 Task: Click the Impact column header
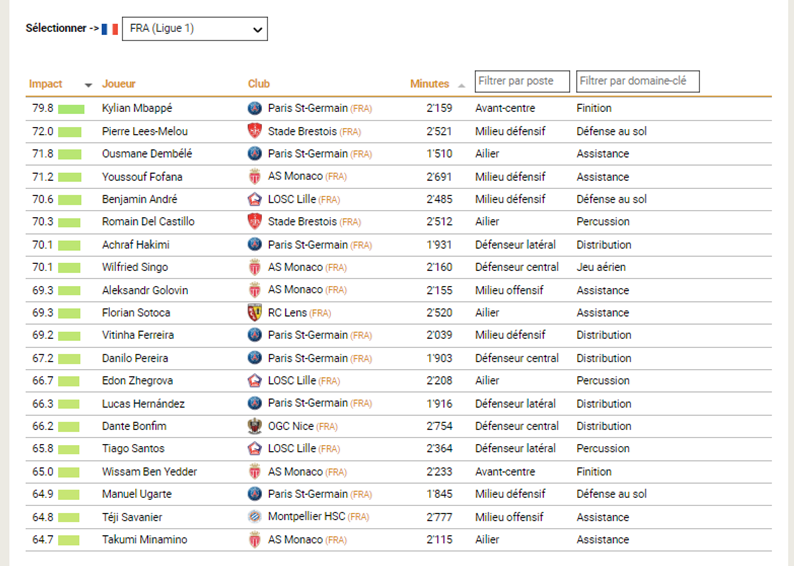pyautogui.click(x=46, y=84)
